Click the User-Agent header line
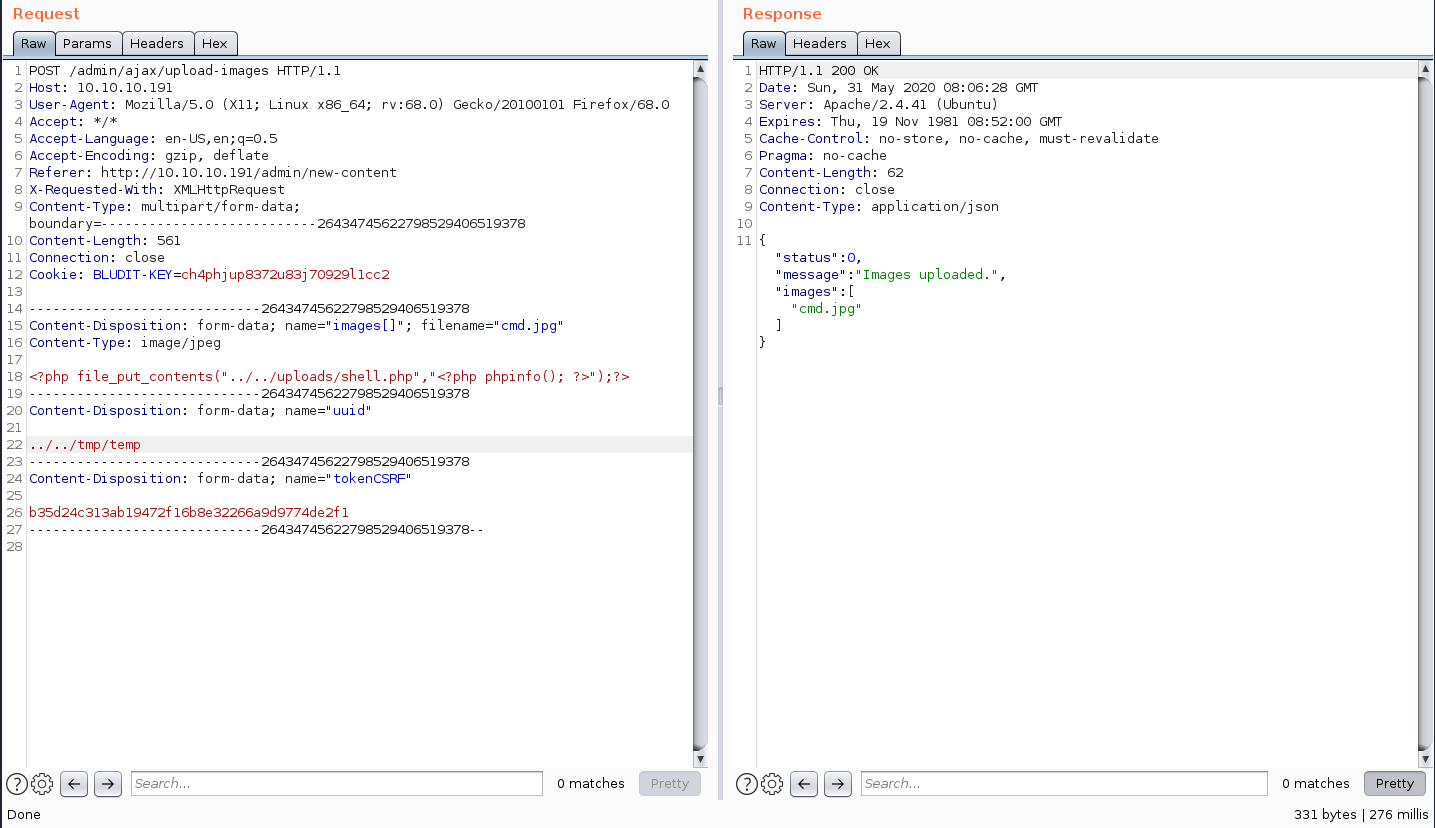The width and height of the screenshot is (1435, 828). click(x=349, y=105)
